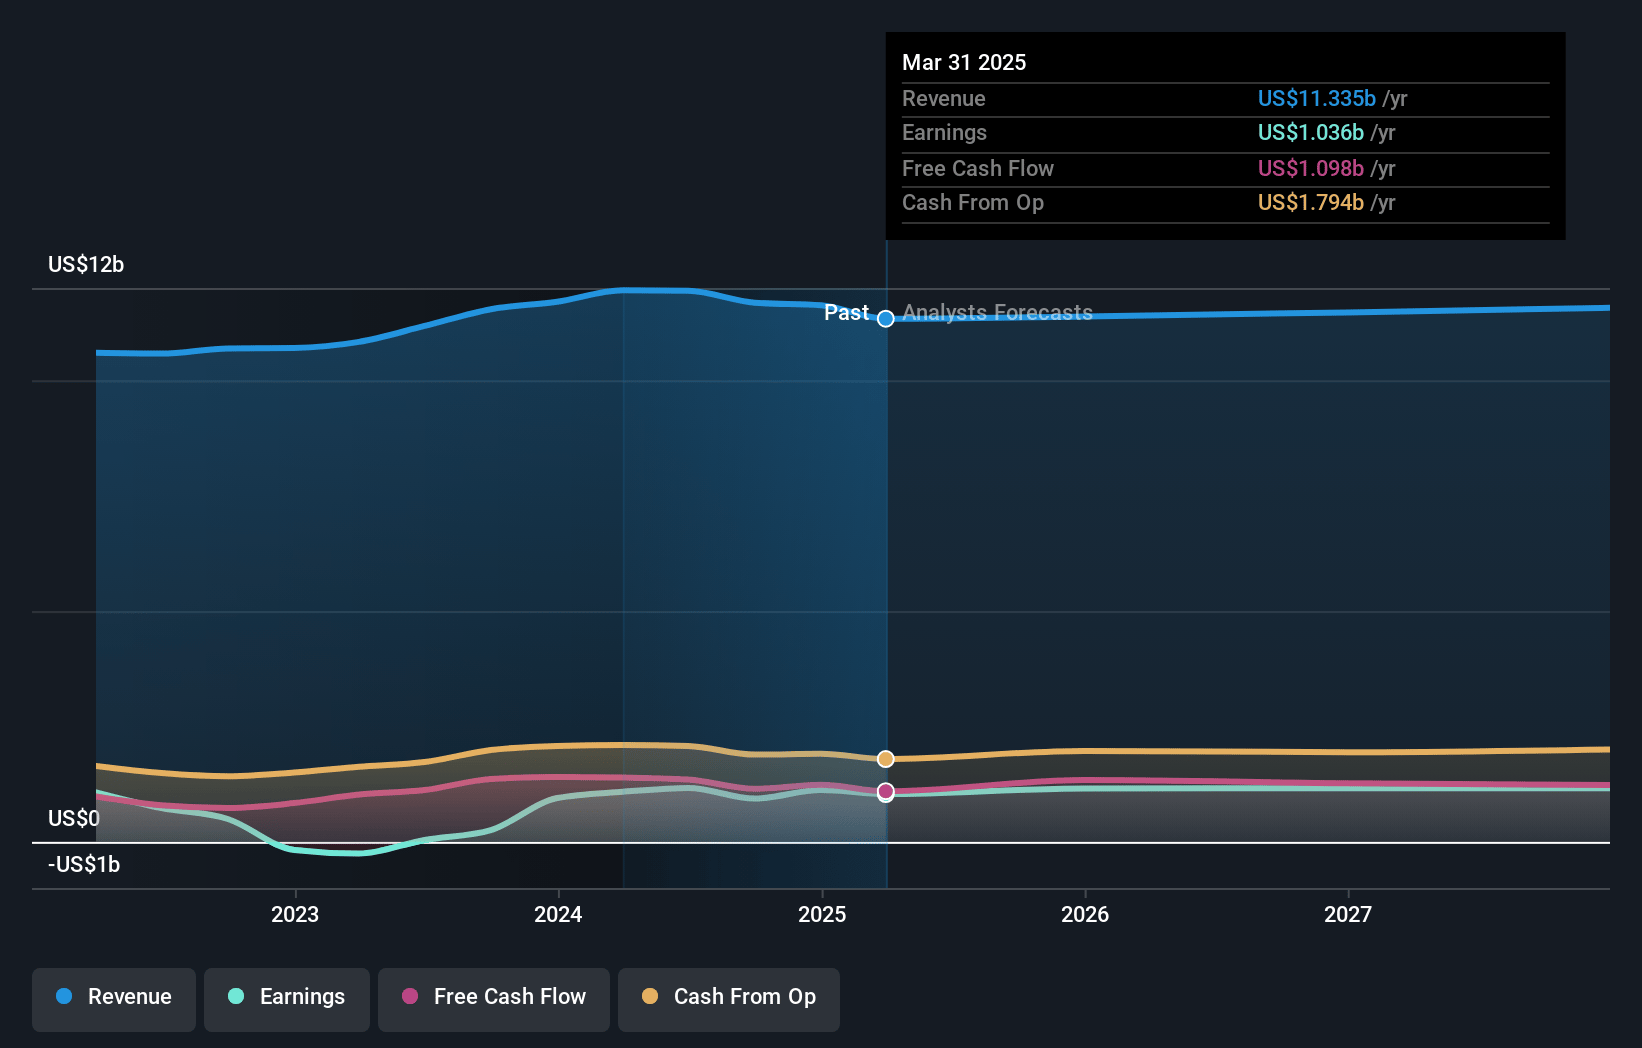Click the Analysts Forecasts label

(x=997, y=312)
